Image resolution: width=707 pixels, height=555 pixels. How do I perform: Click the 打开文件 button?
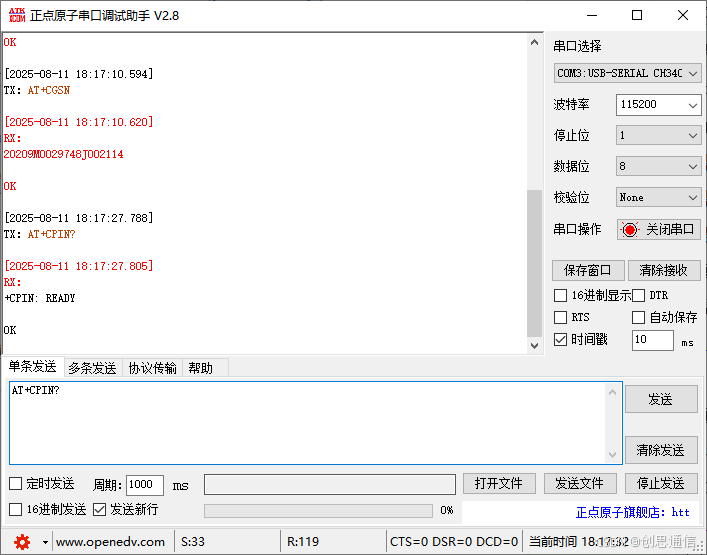[x=499, y=484]
